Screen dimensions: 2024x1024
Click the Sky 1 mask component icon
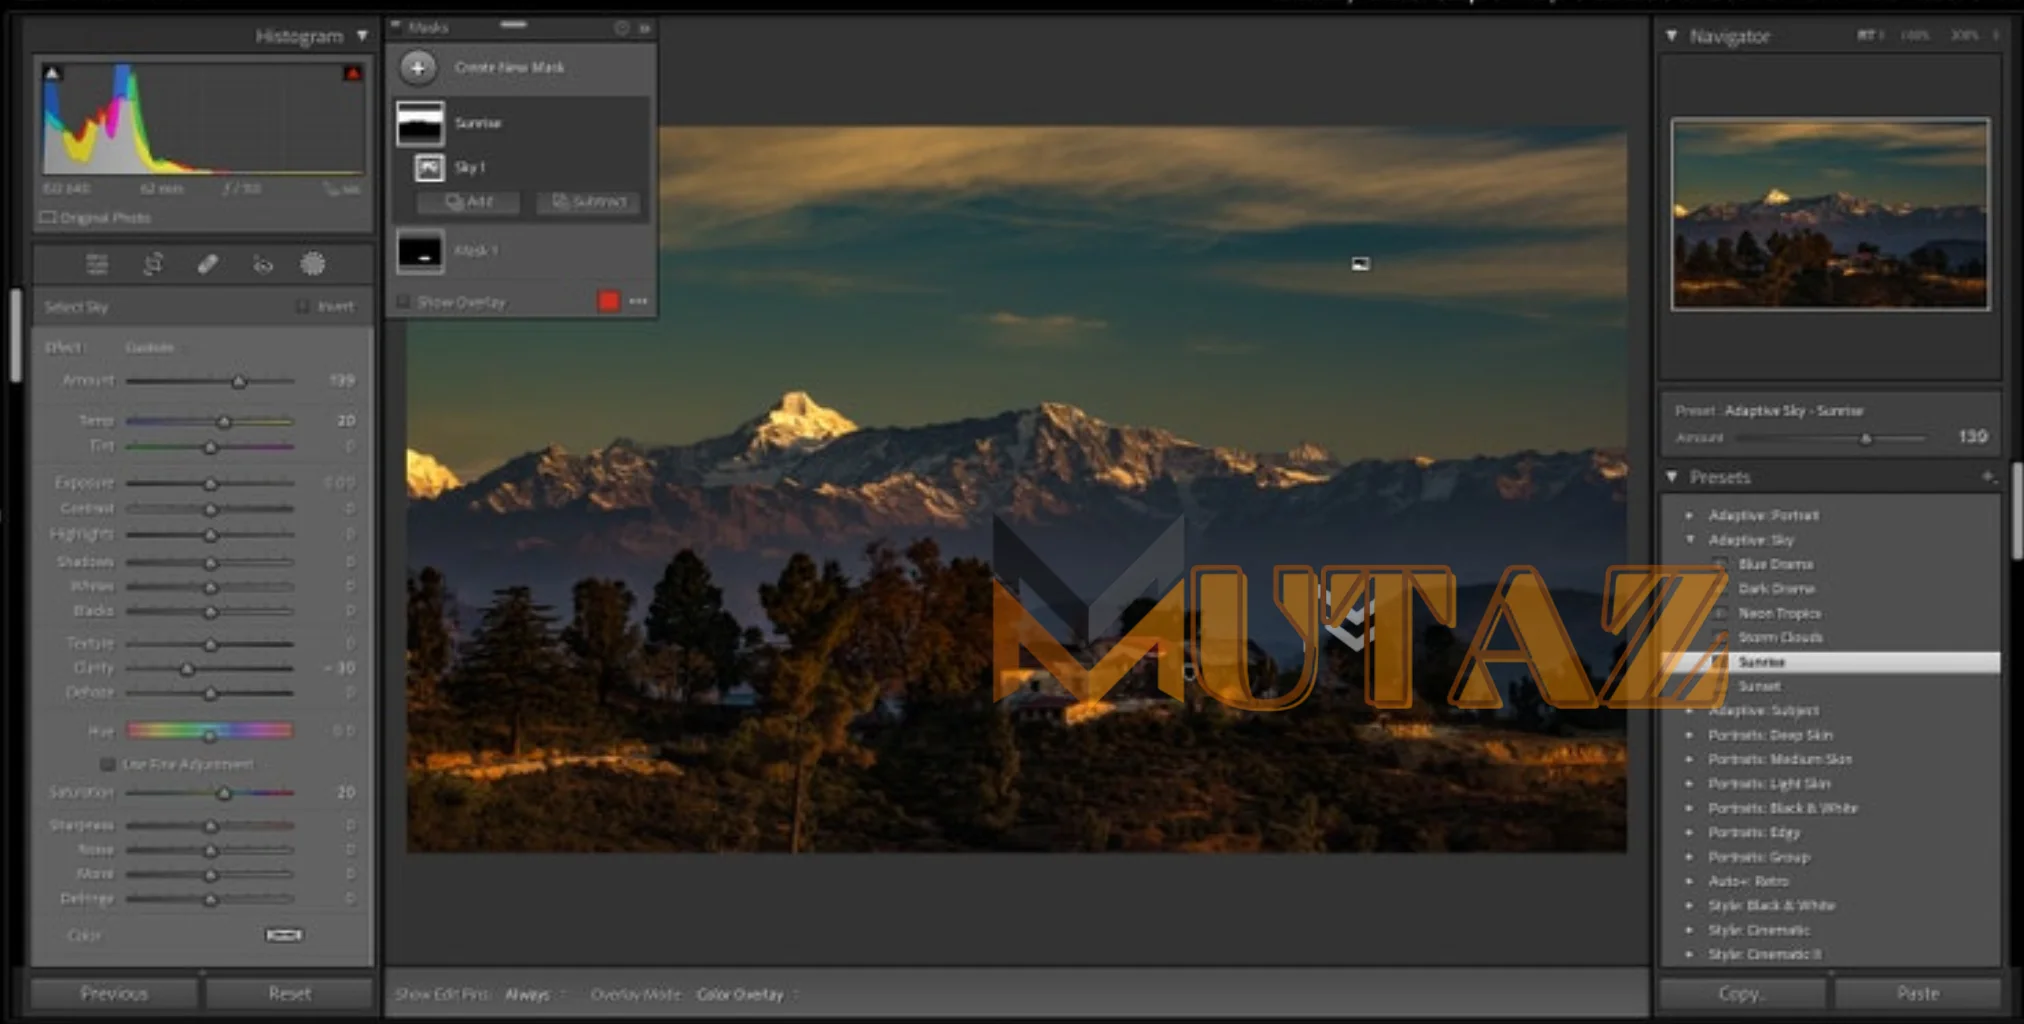click(430, 168)
